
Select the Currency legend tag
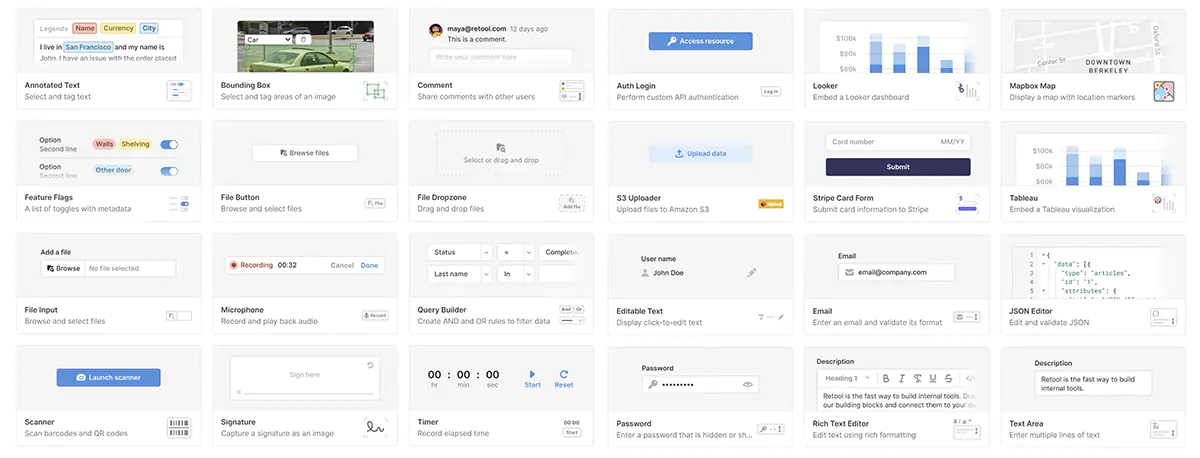(x=119, y=28)
